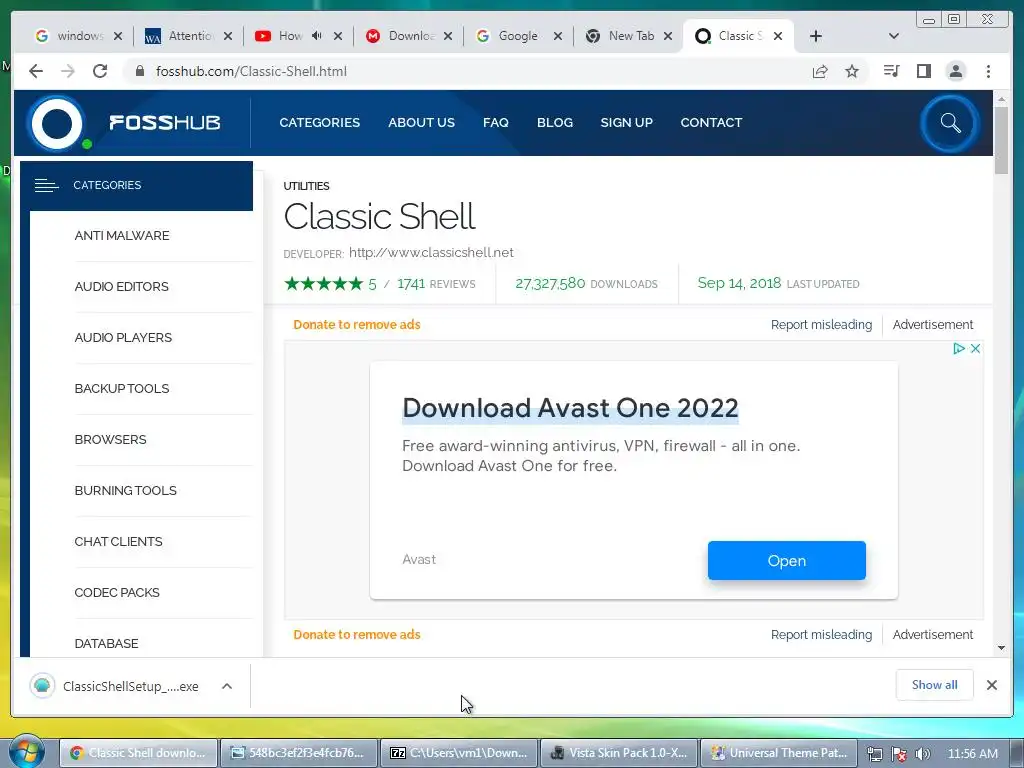Open the Chrome three-dot menu
The width and height of the screenshot is (1024, 768).
click(x=988, y=71)
